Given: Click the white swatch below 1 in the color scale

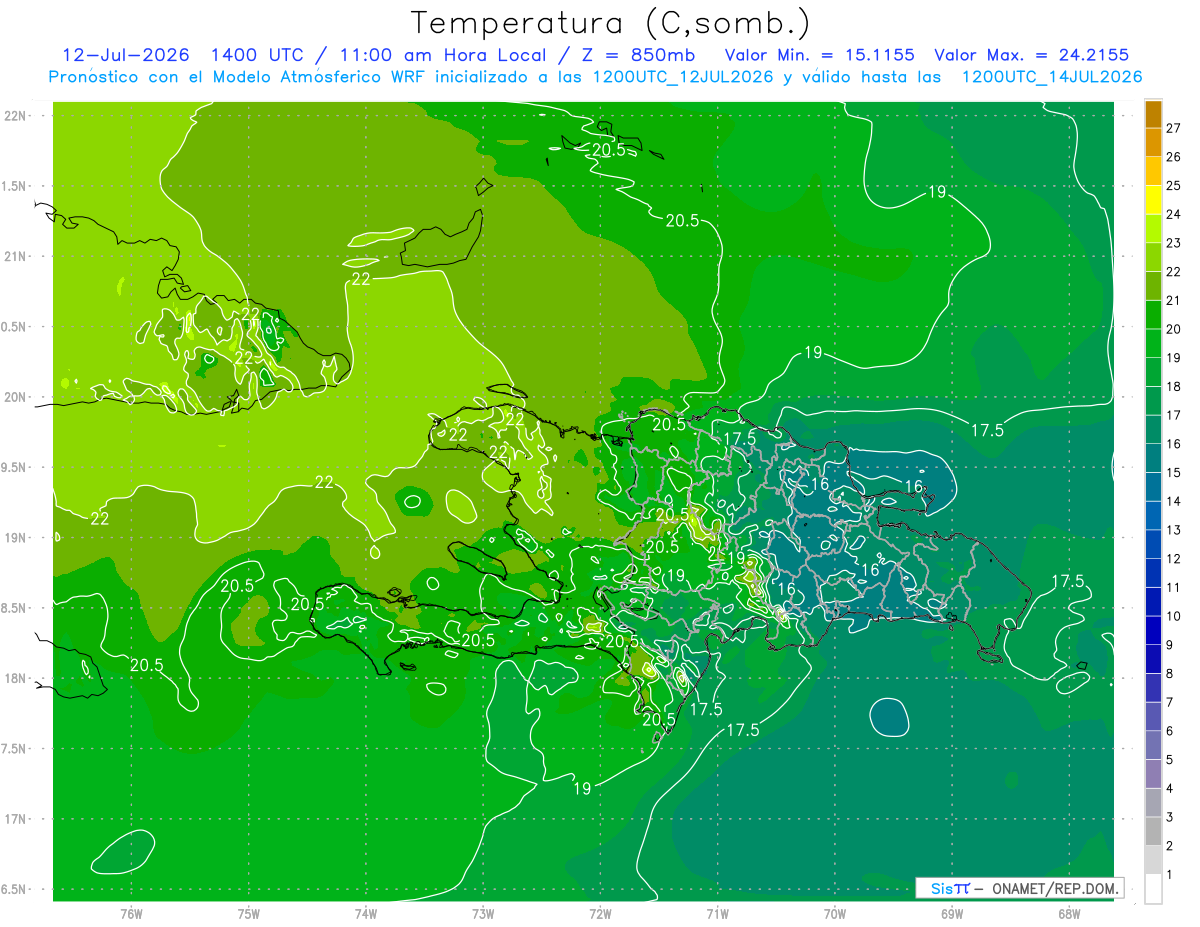Looking at the screenshot, I should (x=1153, y=889).
